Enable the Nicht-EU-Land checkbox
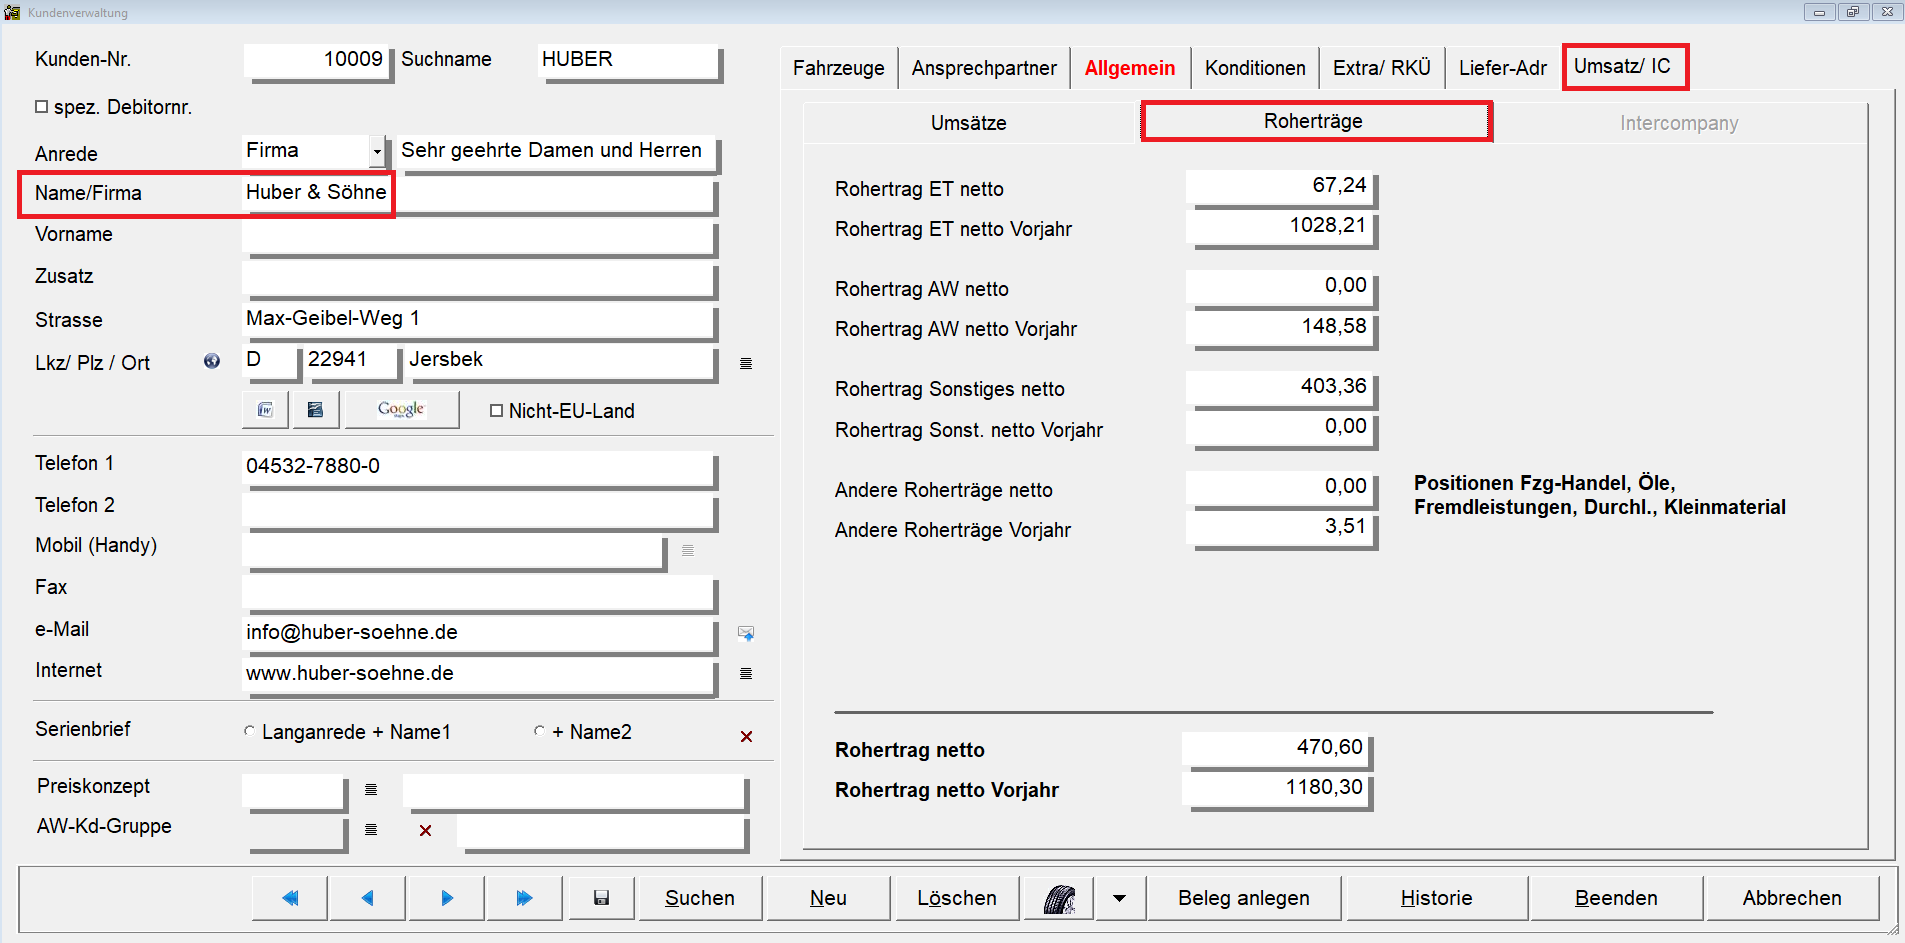This screenshot has height=943, width=1905. [496, 410]
